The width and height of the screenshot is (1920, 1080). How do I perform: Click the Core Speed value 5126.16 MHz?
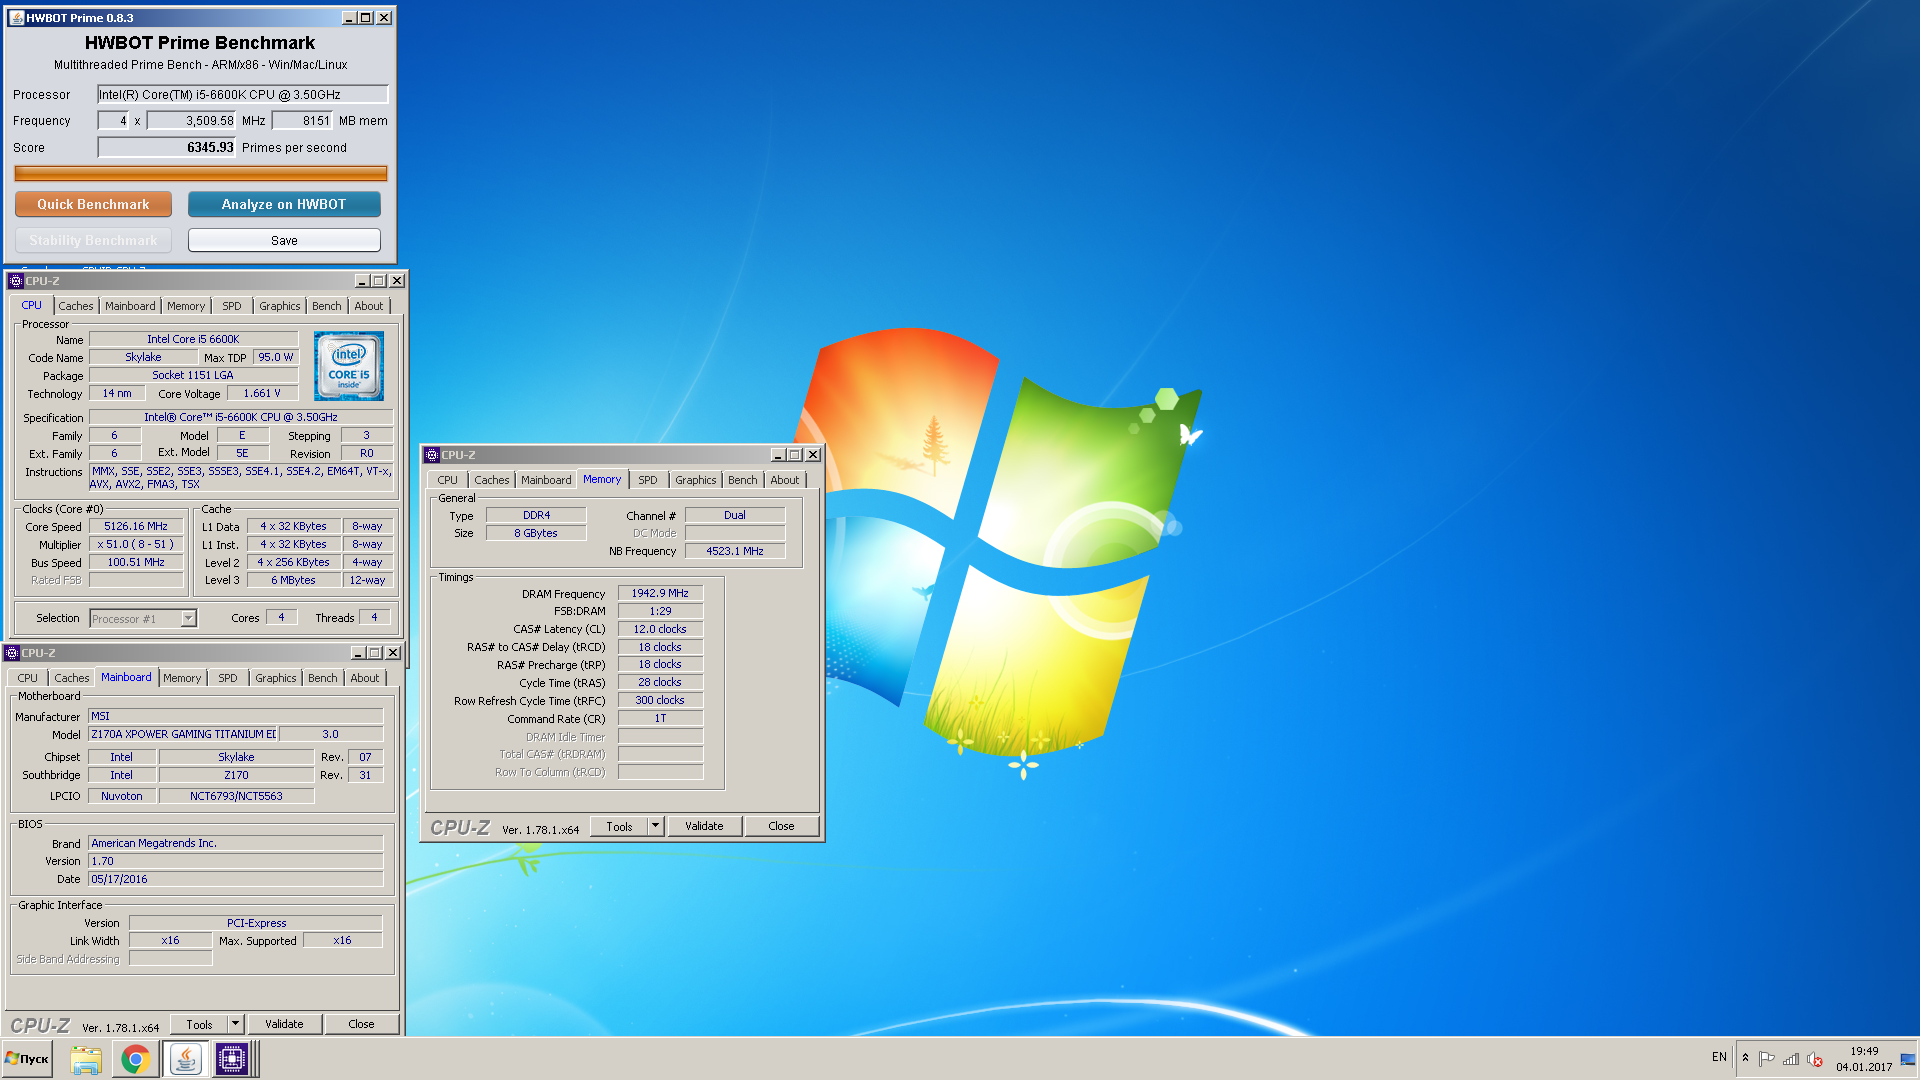136,526
